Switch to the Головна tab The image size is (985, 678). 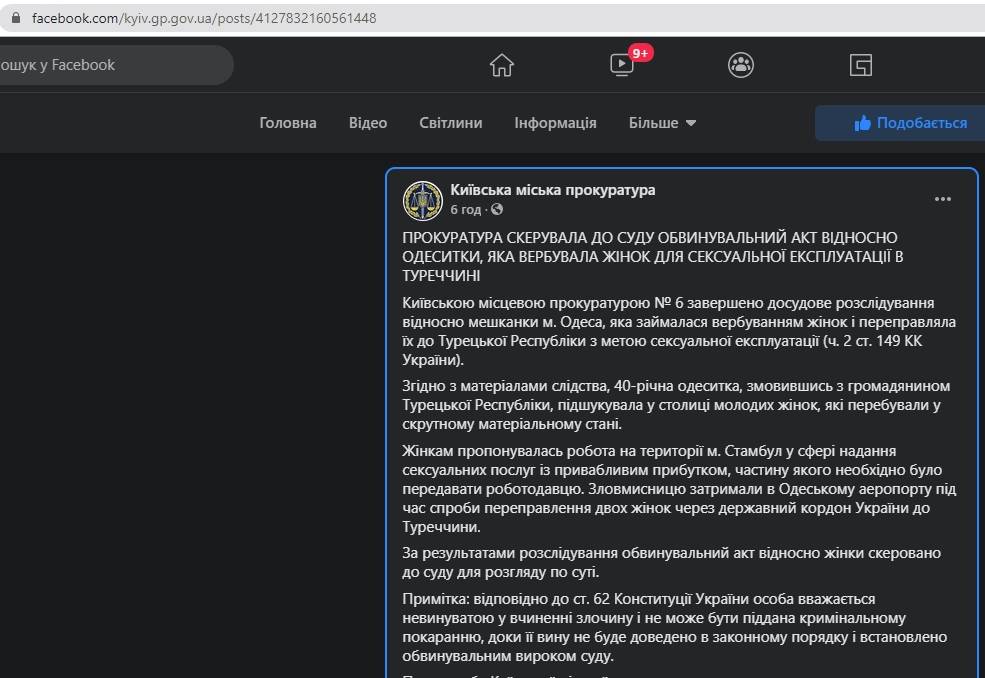(288, 123)
